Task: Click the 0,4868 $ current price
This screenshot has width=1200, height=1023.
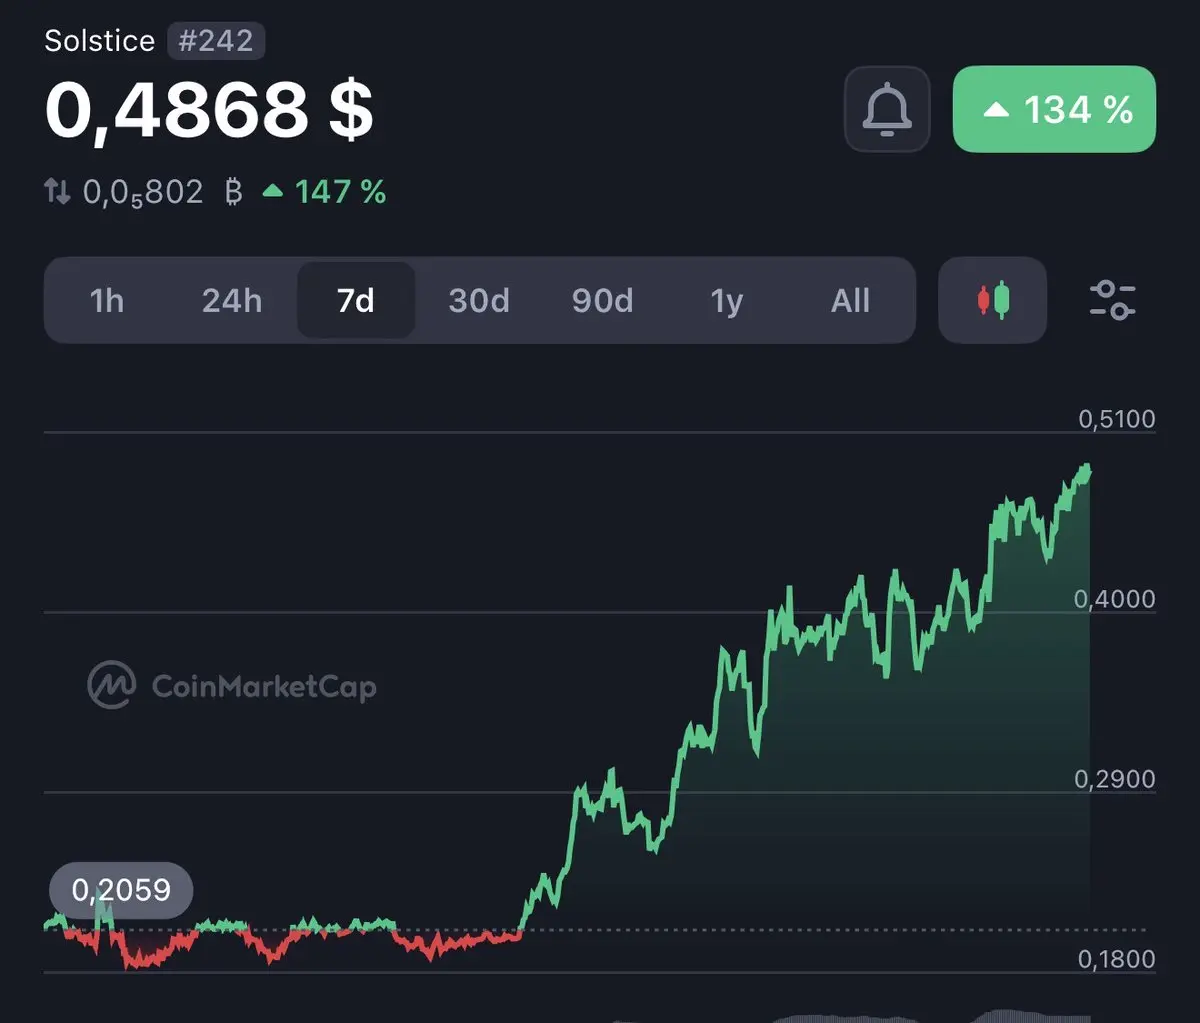Action: tap(209, 109)
